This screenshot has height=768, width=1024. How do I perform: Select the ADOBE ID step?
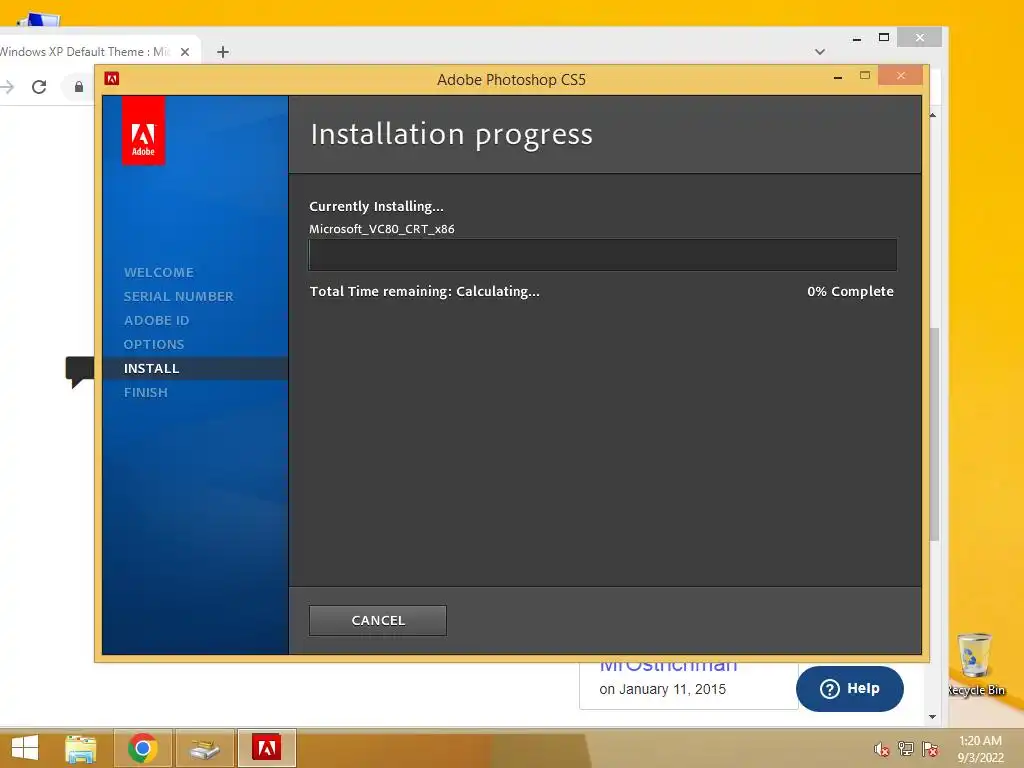[157, 321]
